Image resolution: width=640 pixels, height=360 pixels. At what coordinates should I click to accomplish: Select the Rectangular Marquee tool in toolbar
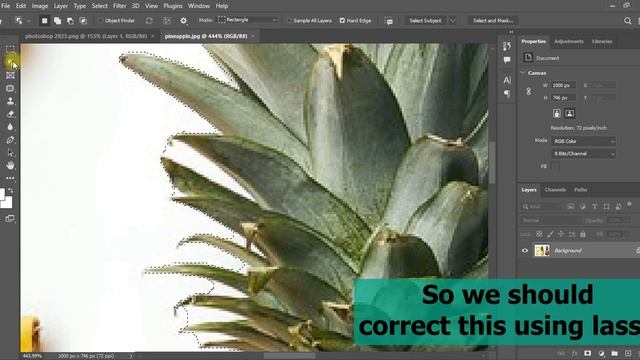tap(10, 50)
